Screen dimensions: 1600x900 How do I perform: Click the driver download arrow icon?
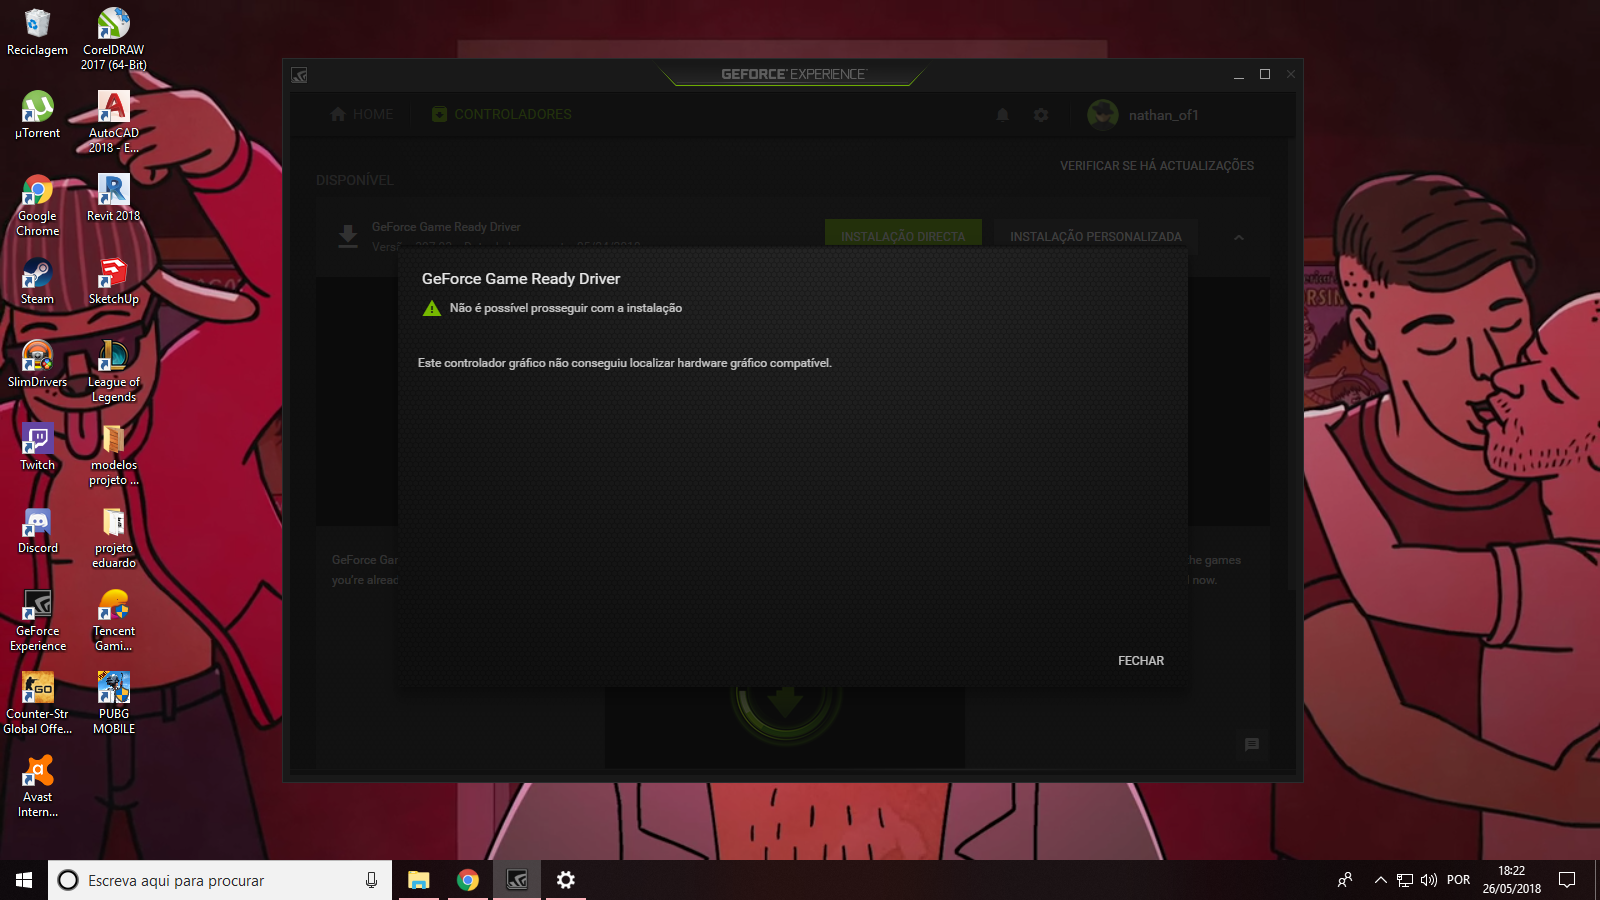[x=347, y=237]
